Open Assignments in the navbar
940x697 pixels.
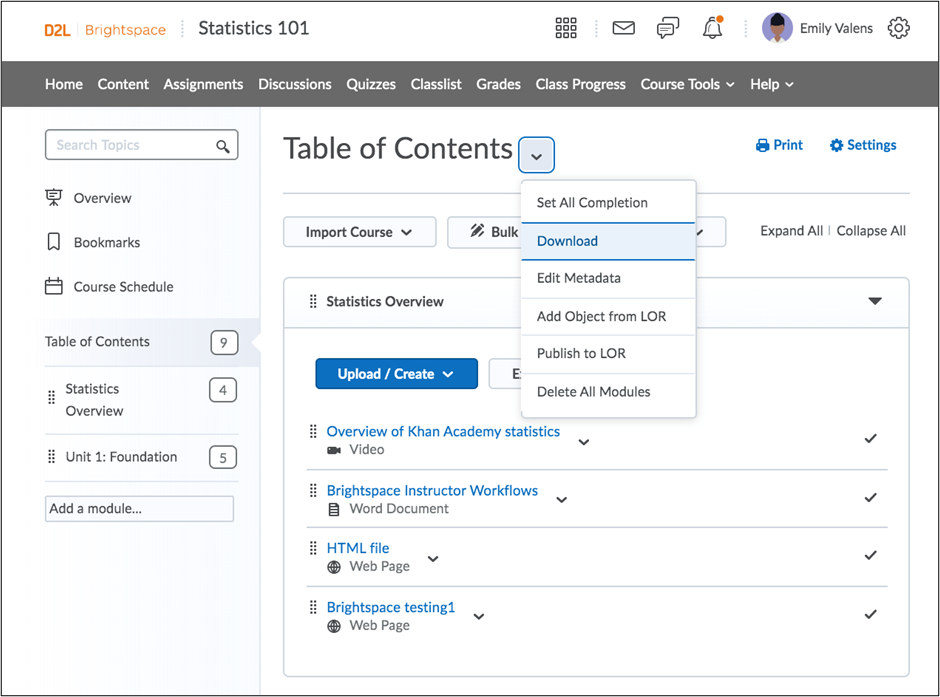coord(203,85)
